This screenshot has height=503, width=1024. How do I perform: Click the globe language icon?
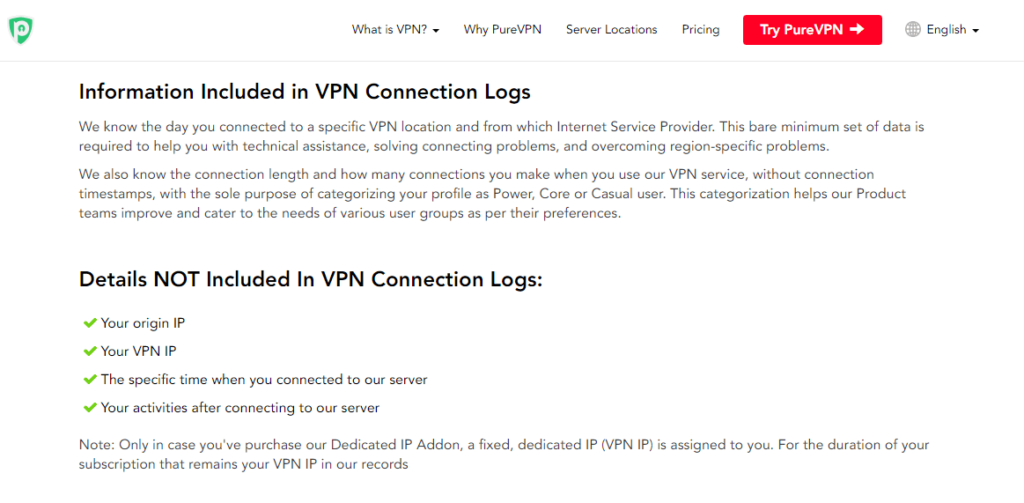click(912, 29)
